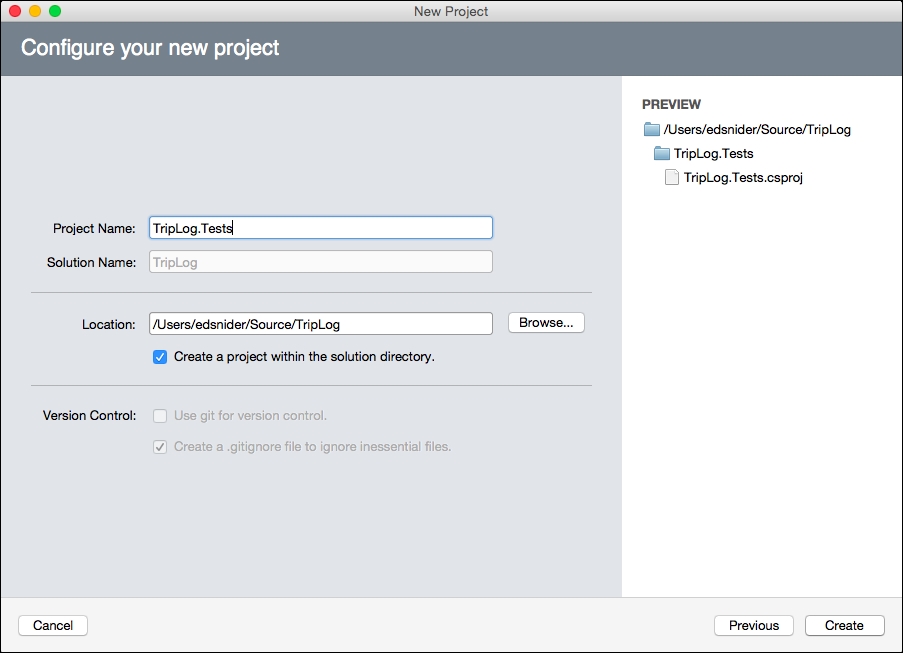Viewport: 903px width, 653px height.
Task: Click the disabled Solution Name field
Action: pos(321,262)
